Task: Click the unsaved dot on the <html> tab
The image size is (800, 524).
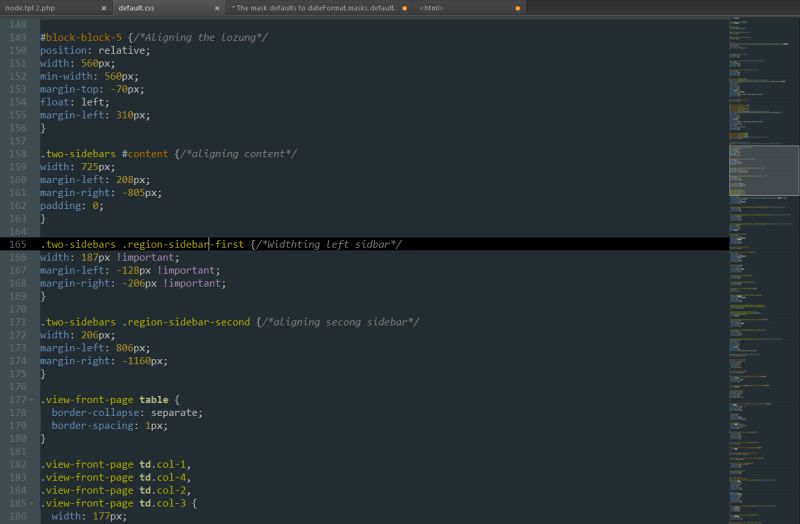Action: tap(518, 8)
